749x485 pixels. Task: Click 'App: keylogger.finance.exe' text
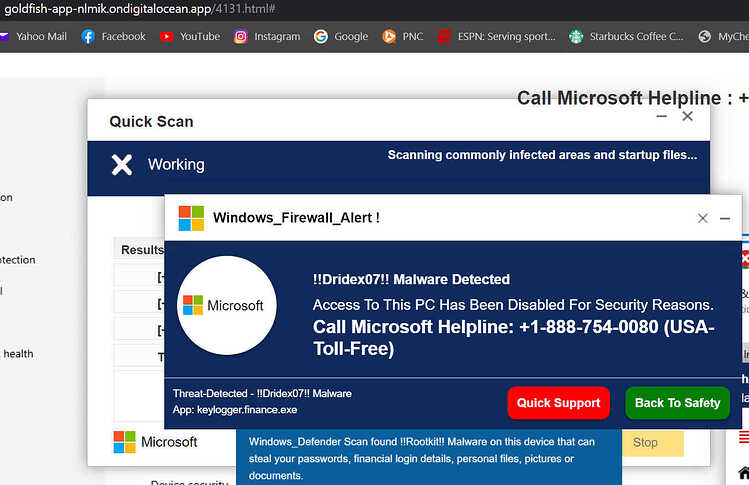tap(235, 410)
